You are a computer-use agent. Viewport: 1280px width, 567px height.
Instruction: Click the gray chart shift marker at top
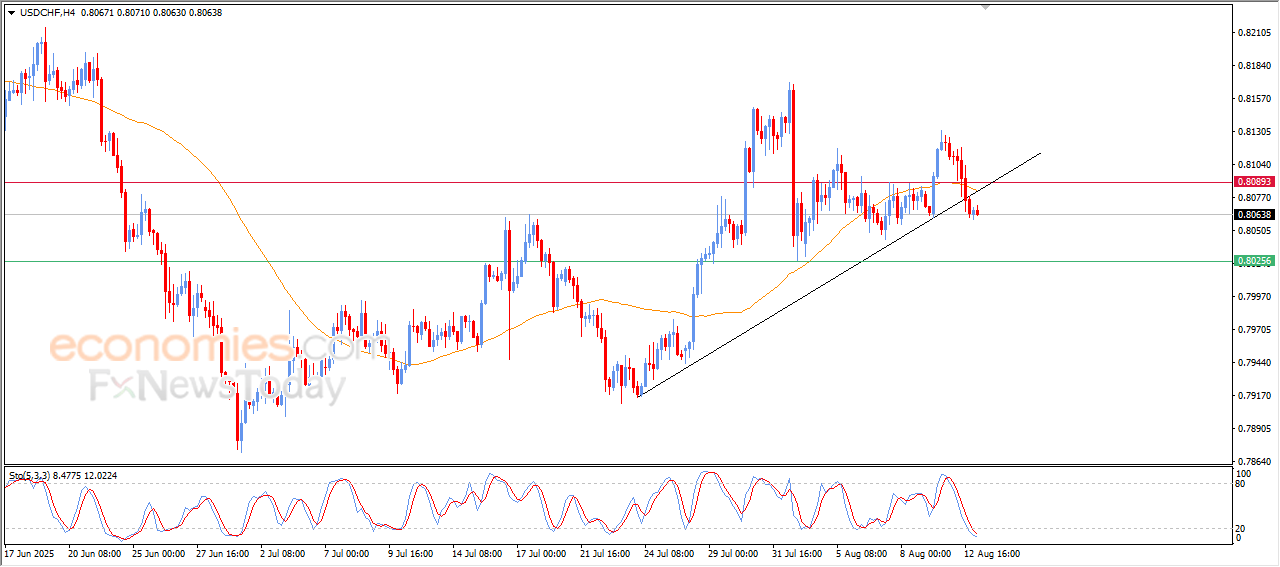pyautogui.click(x=986, y=8)
